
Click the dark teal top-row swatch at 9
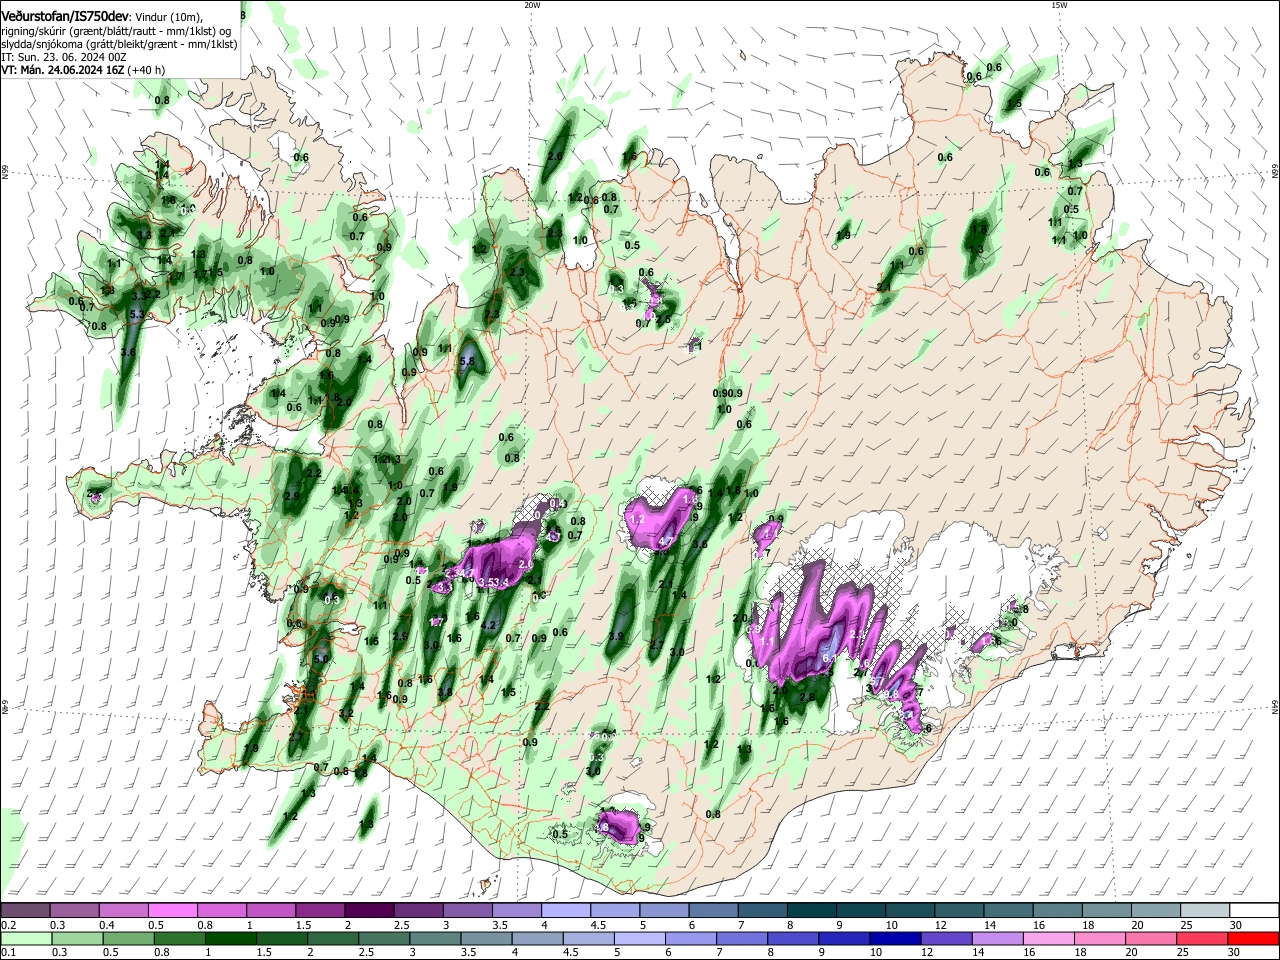tap(861, 910)
